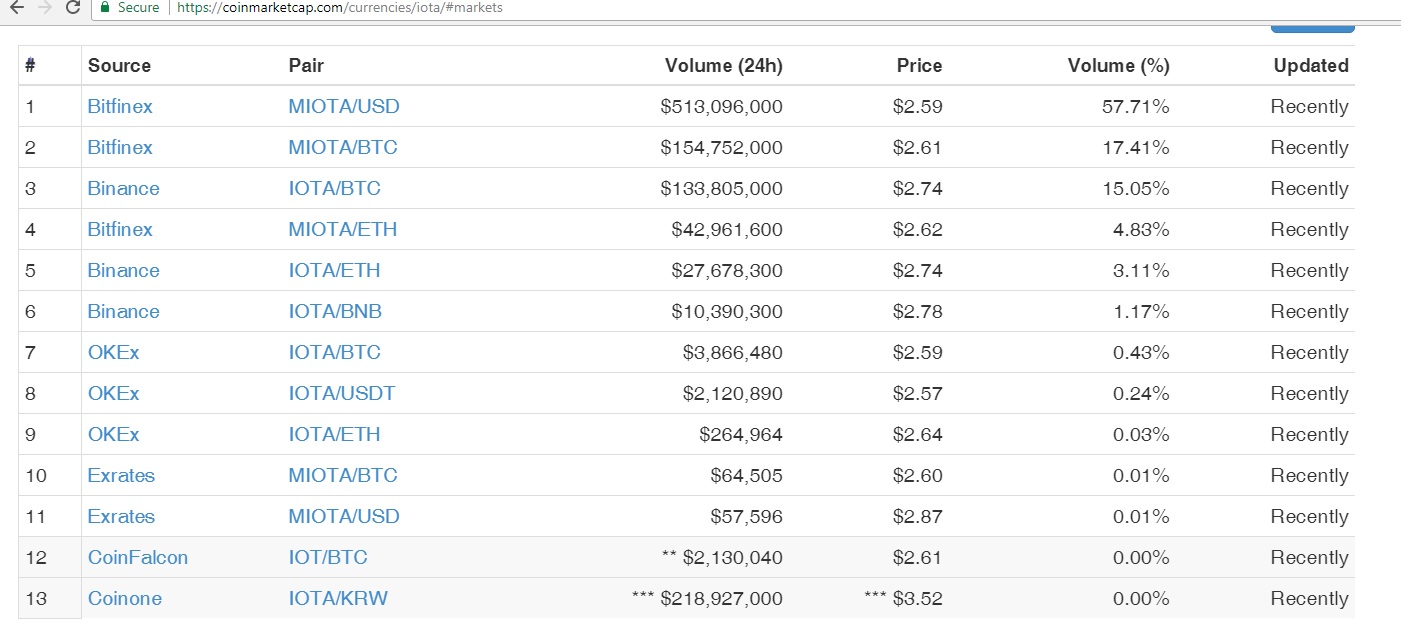Select the 17.41% volume share
1401x629 pixels.
pyautogui.click(x=1136, y=147)
